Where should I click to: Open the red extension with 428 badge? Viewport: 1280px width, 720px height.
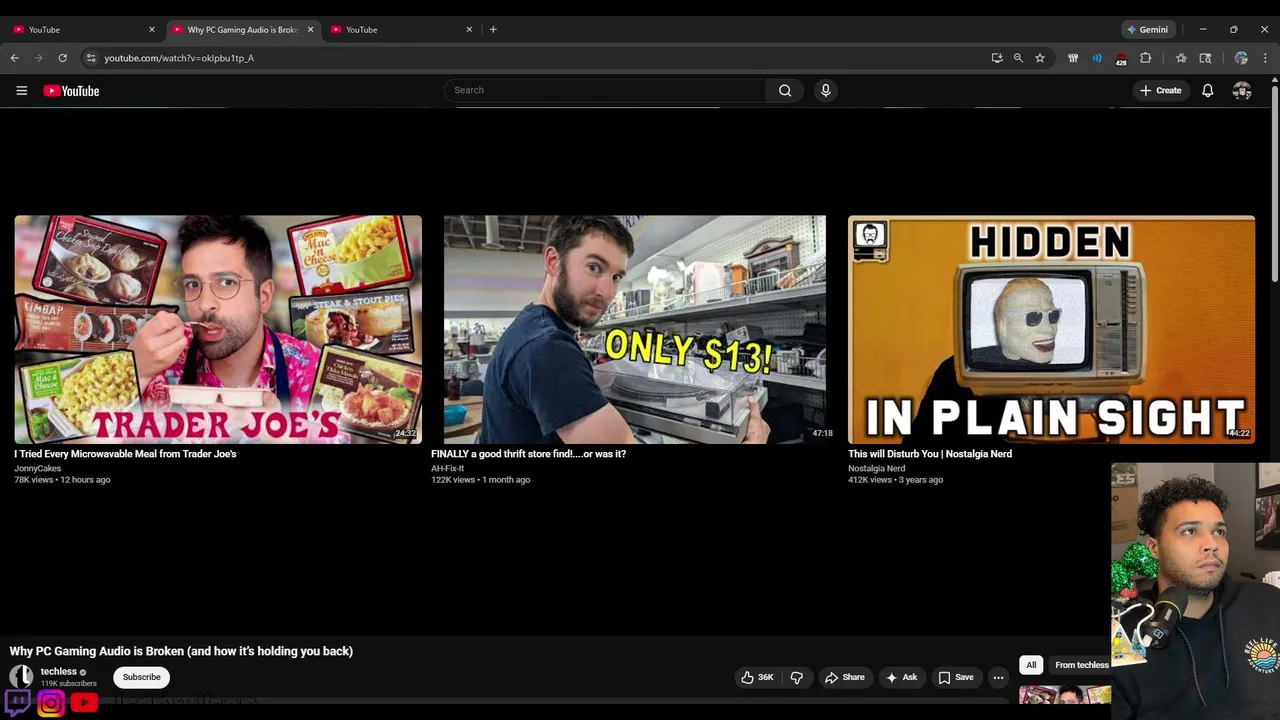pos(1121,59)
